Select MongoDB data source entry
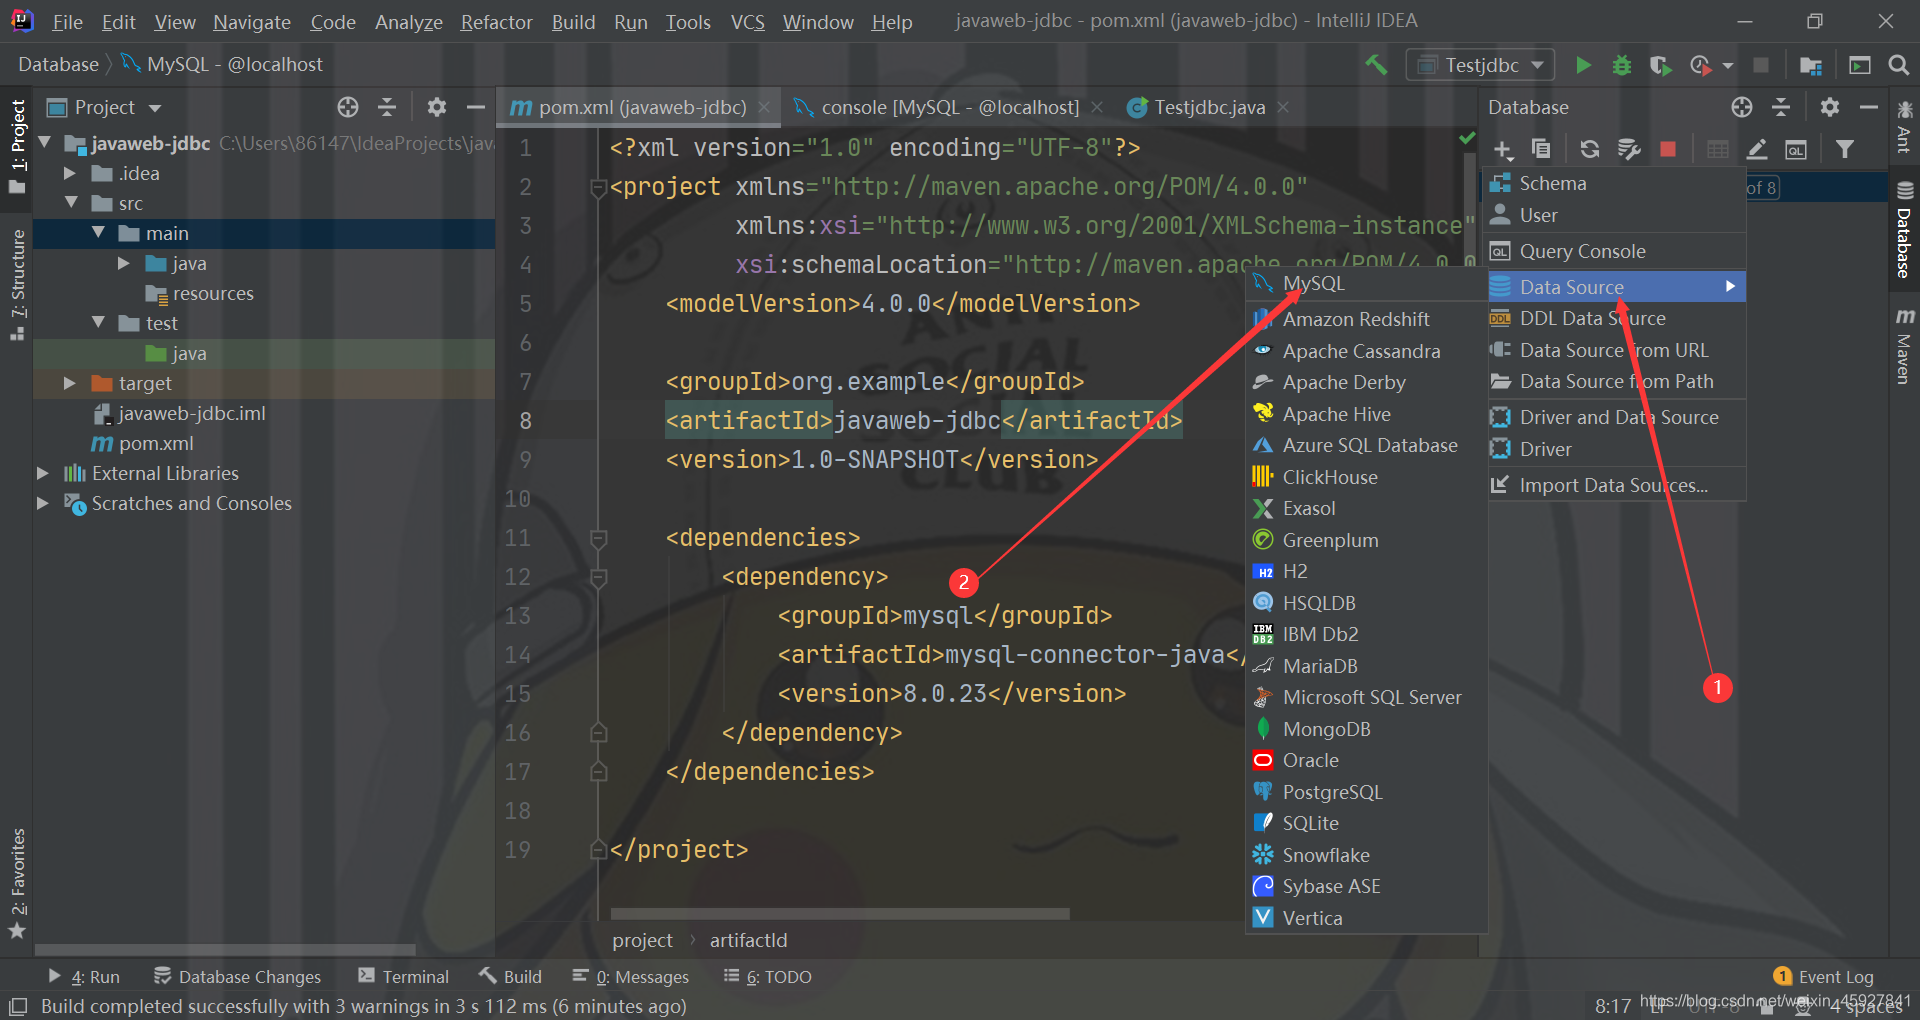The image size is (1920, 1020). [1366, 729]
